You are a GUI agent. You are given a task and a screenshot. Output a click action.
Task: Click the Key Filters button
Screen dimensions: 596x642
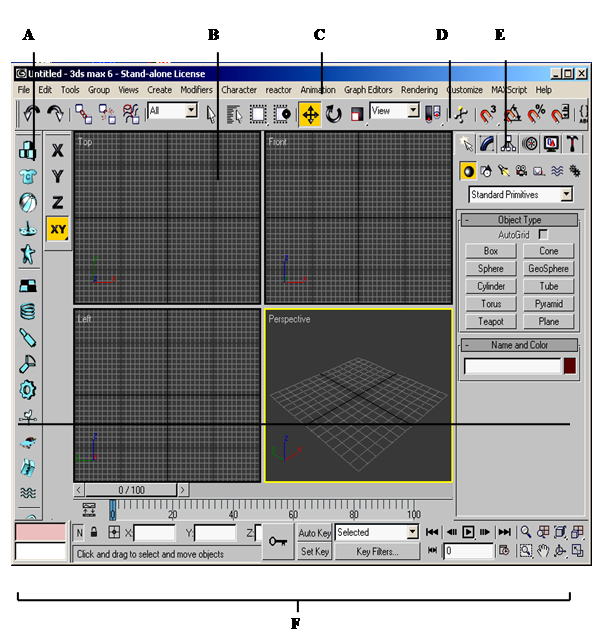[377, 552]
